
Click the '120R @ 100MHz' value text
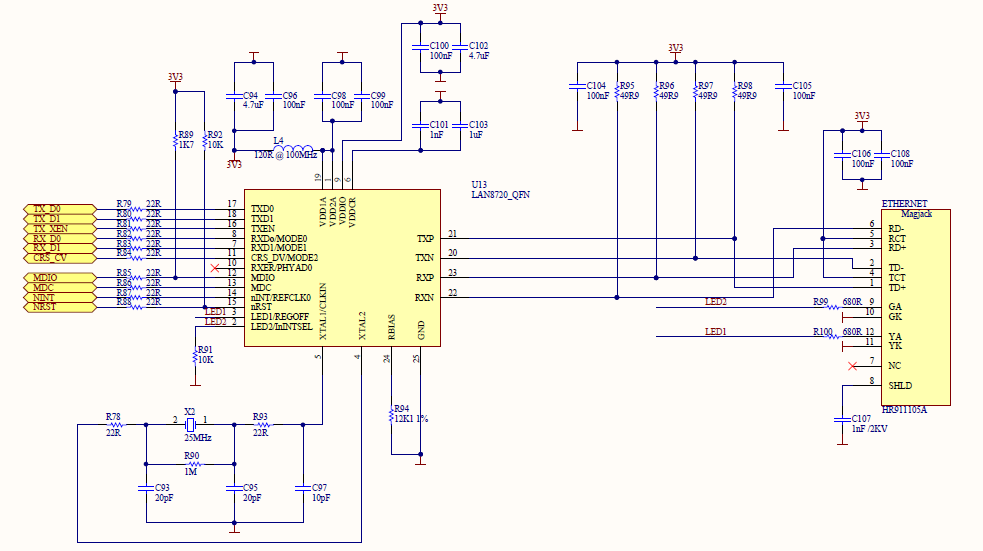285,155
